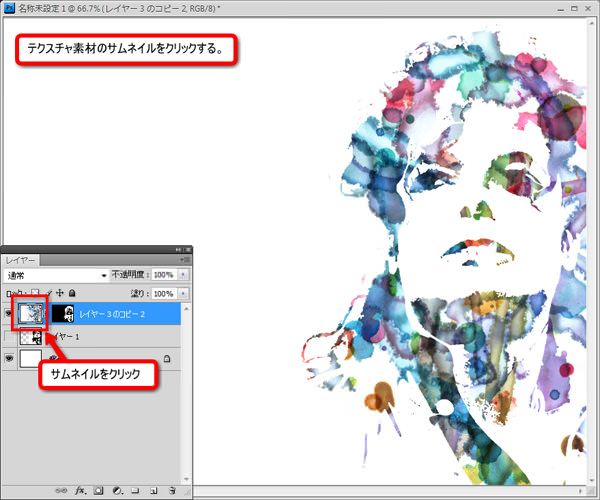Click the 塗り 100% value field
The width and height of the screenshot is (600, 500).
(164, 293)
